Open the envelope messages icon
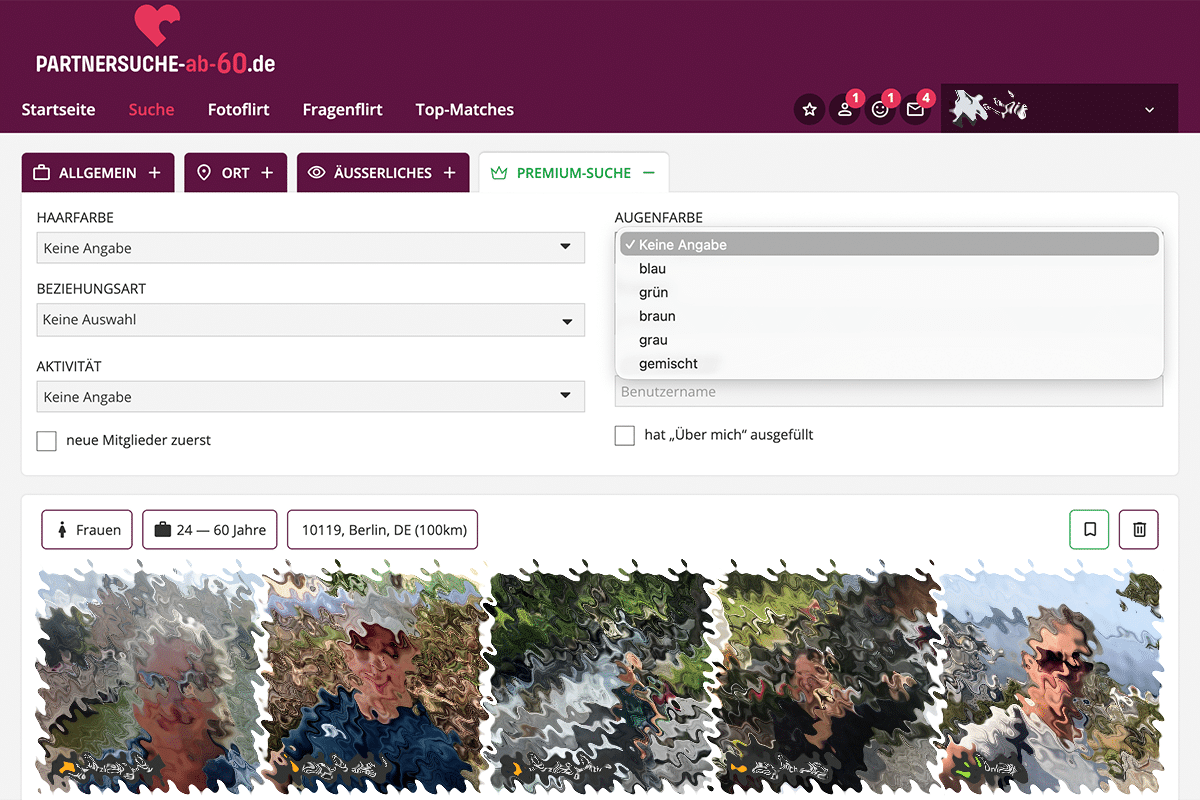The image size is (1200, 800). click(x=915, y=110)
